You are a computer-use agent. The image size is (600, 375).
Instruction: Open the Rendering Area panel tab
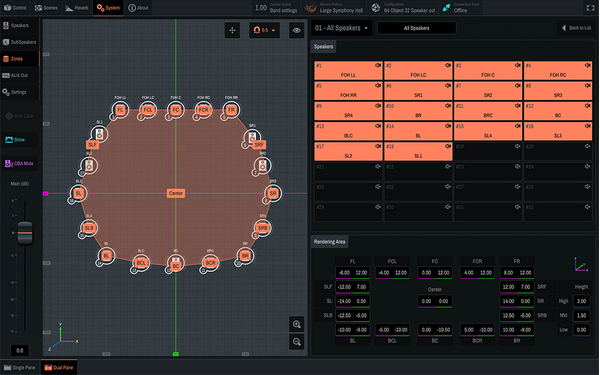pos(329,242)
